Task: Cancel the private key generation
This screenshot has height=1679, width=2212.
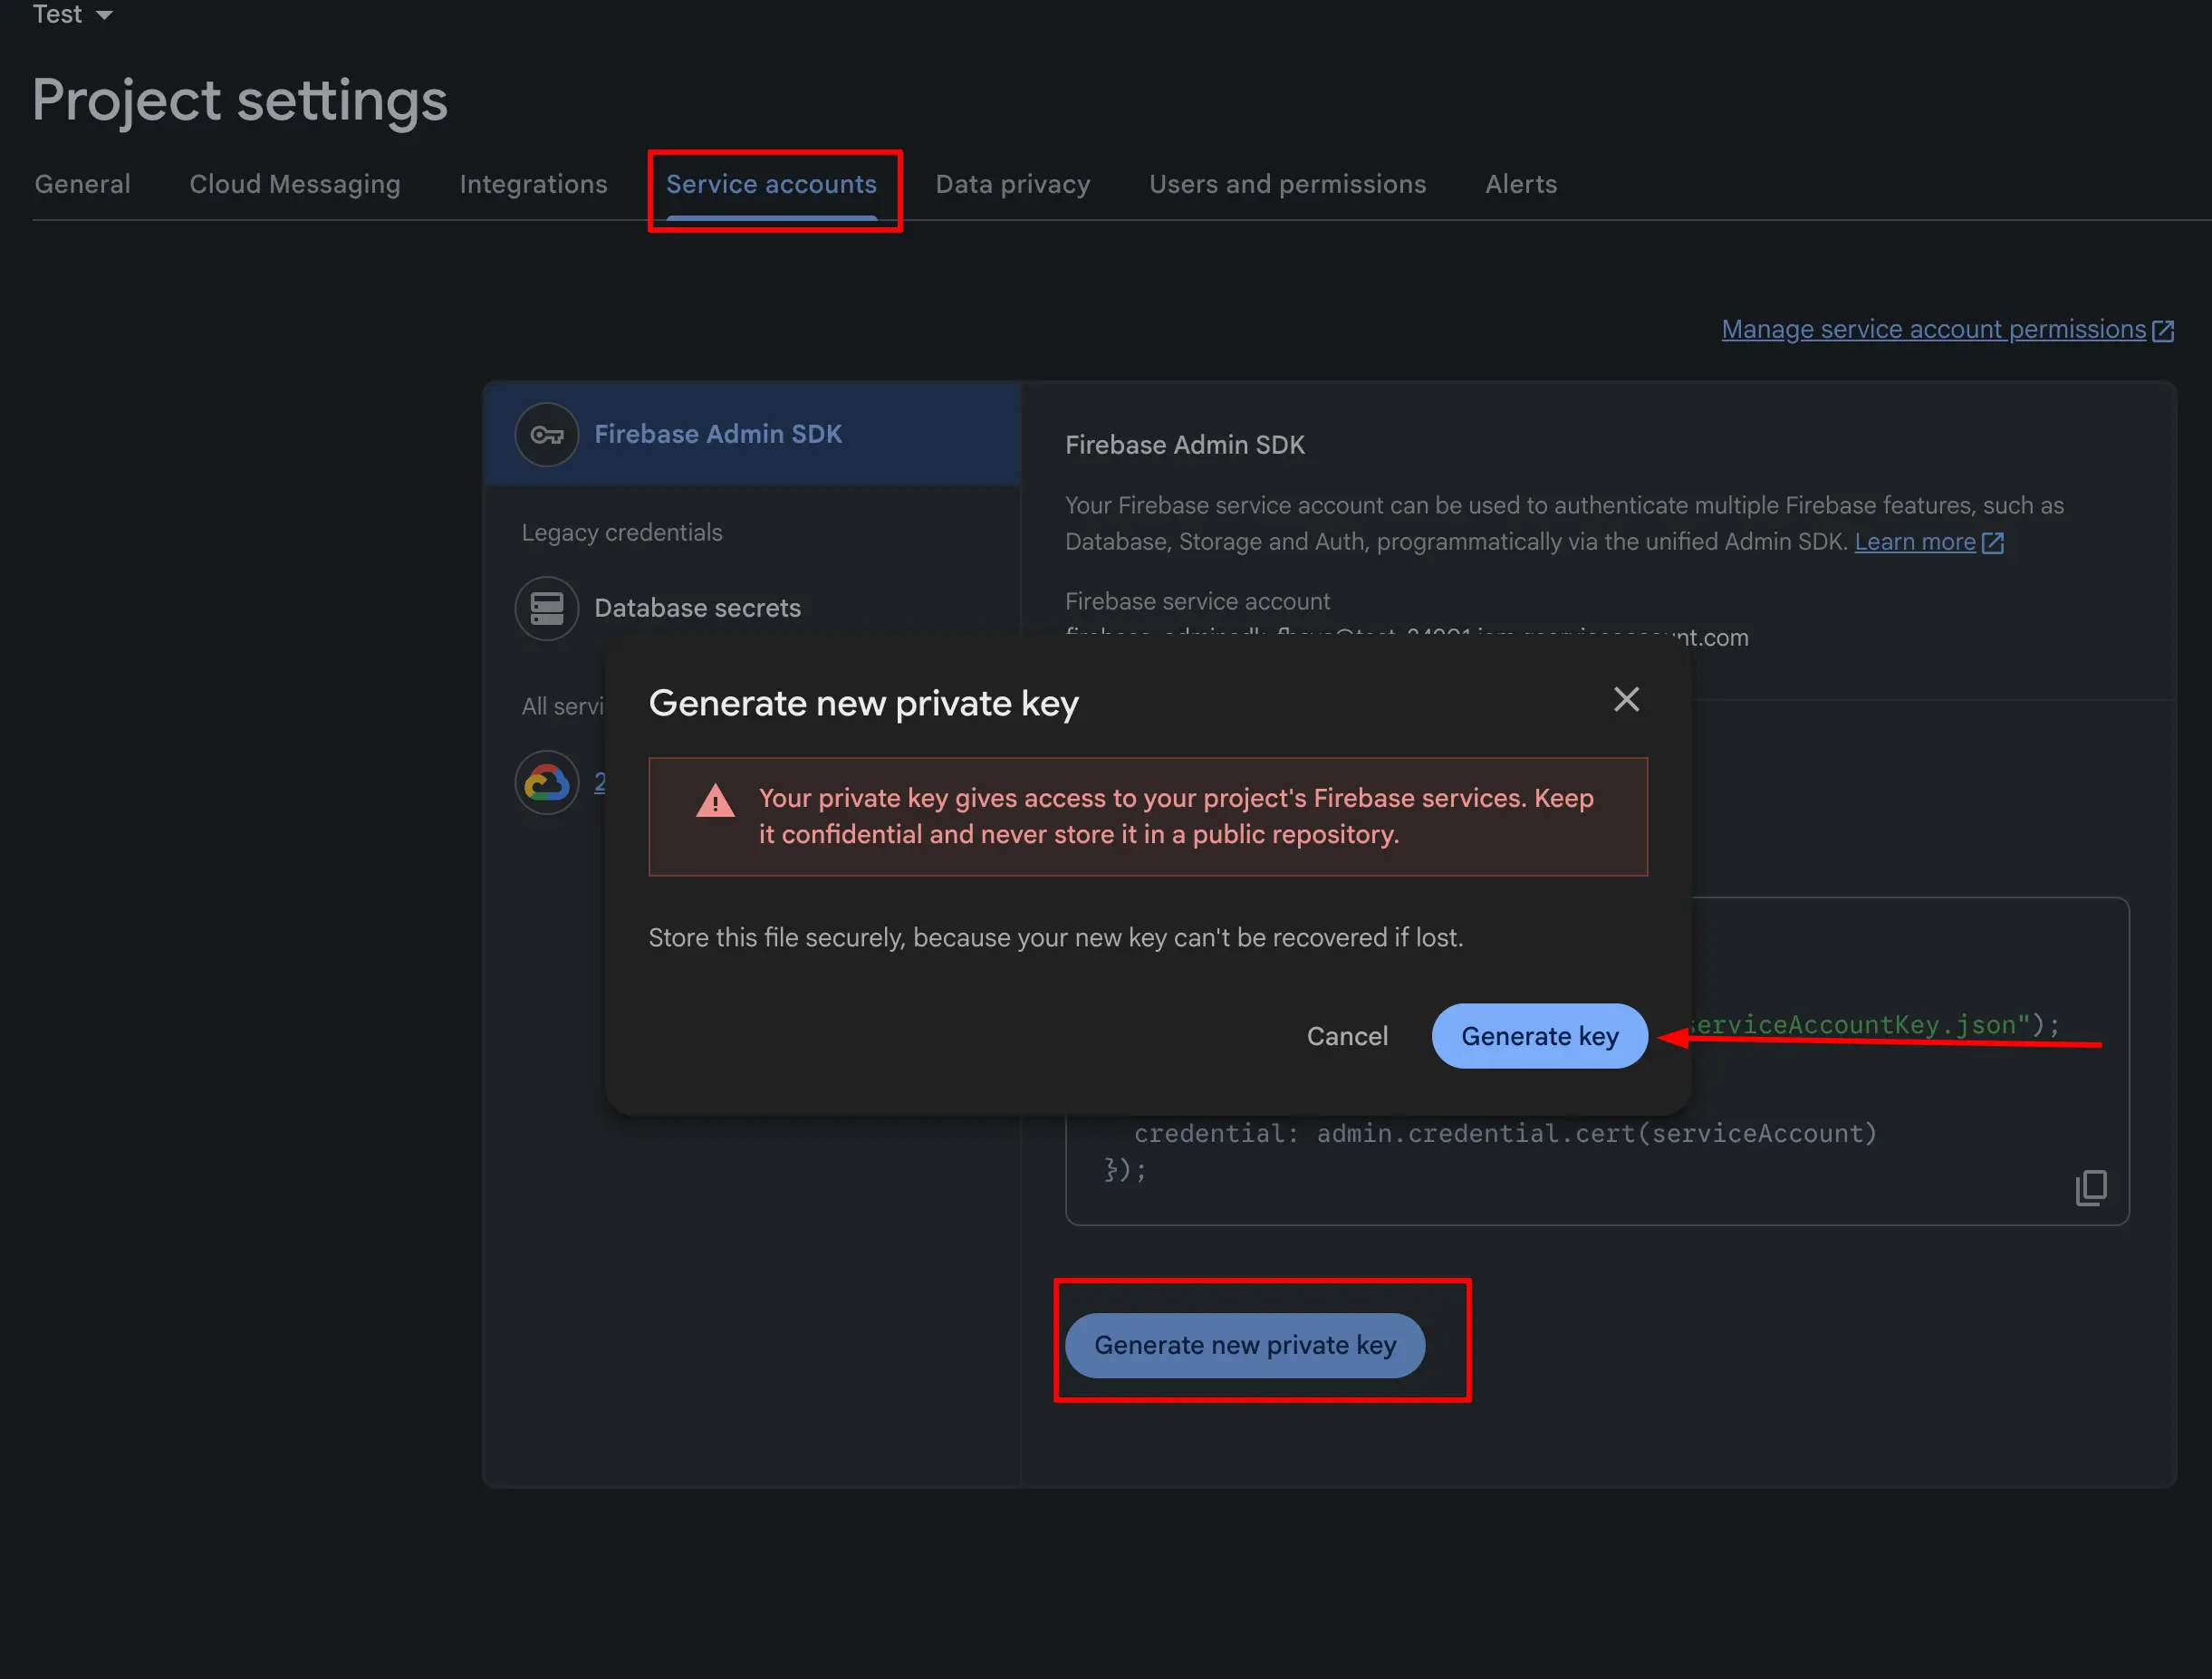Action: click(x=1347, y=1036)
